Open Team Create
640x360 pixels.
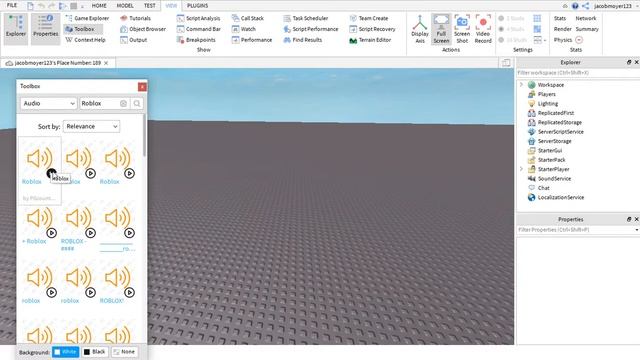(369, 18)
